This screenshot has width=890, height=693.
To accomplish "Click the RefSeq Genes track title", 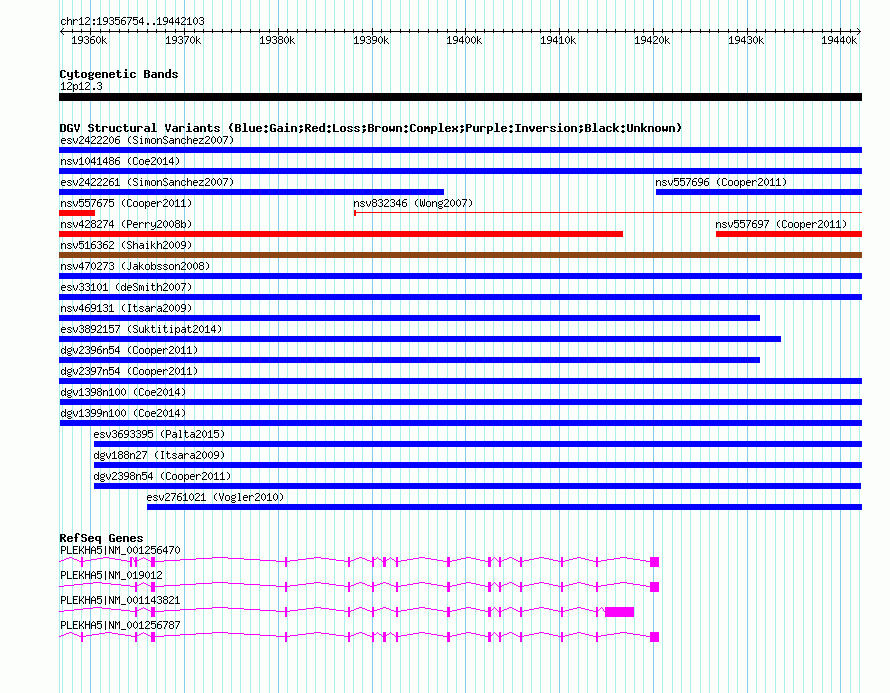I will click(x=101, y=537).
